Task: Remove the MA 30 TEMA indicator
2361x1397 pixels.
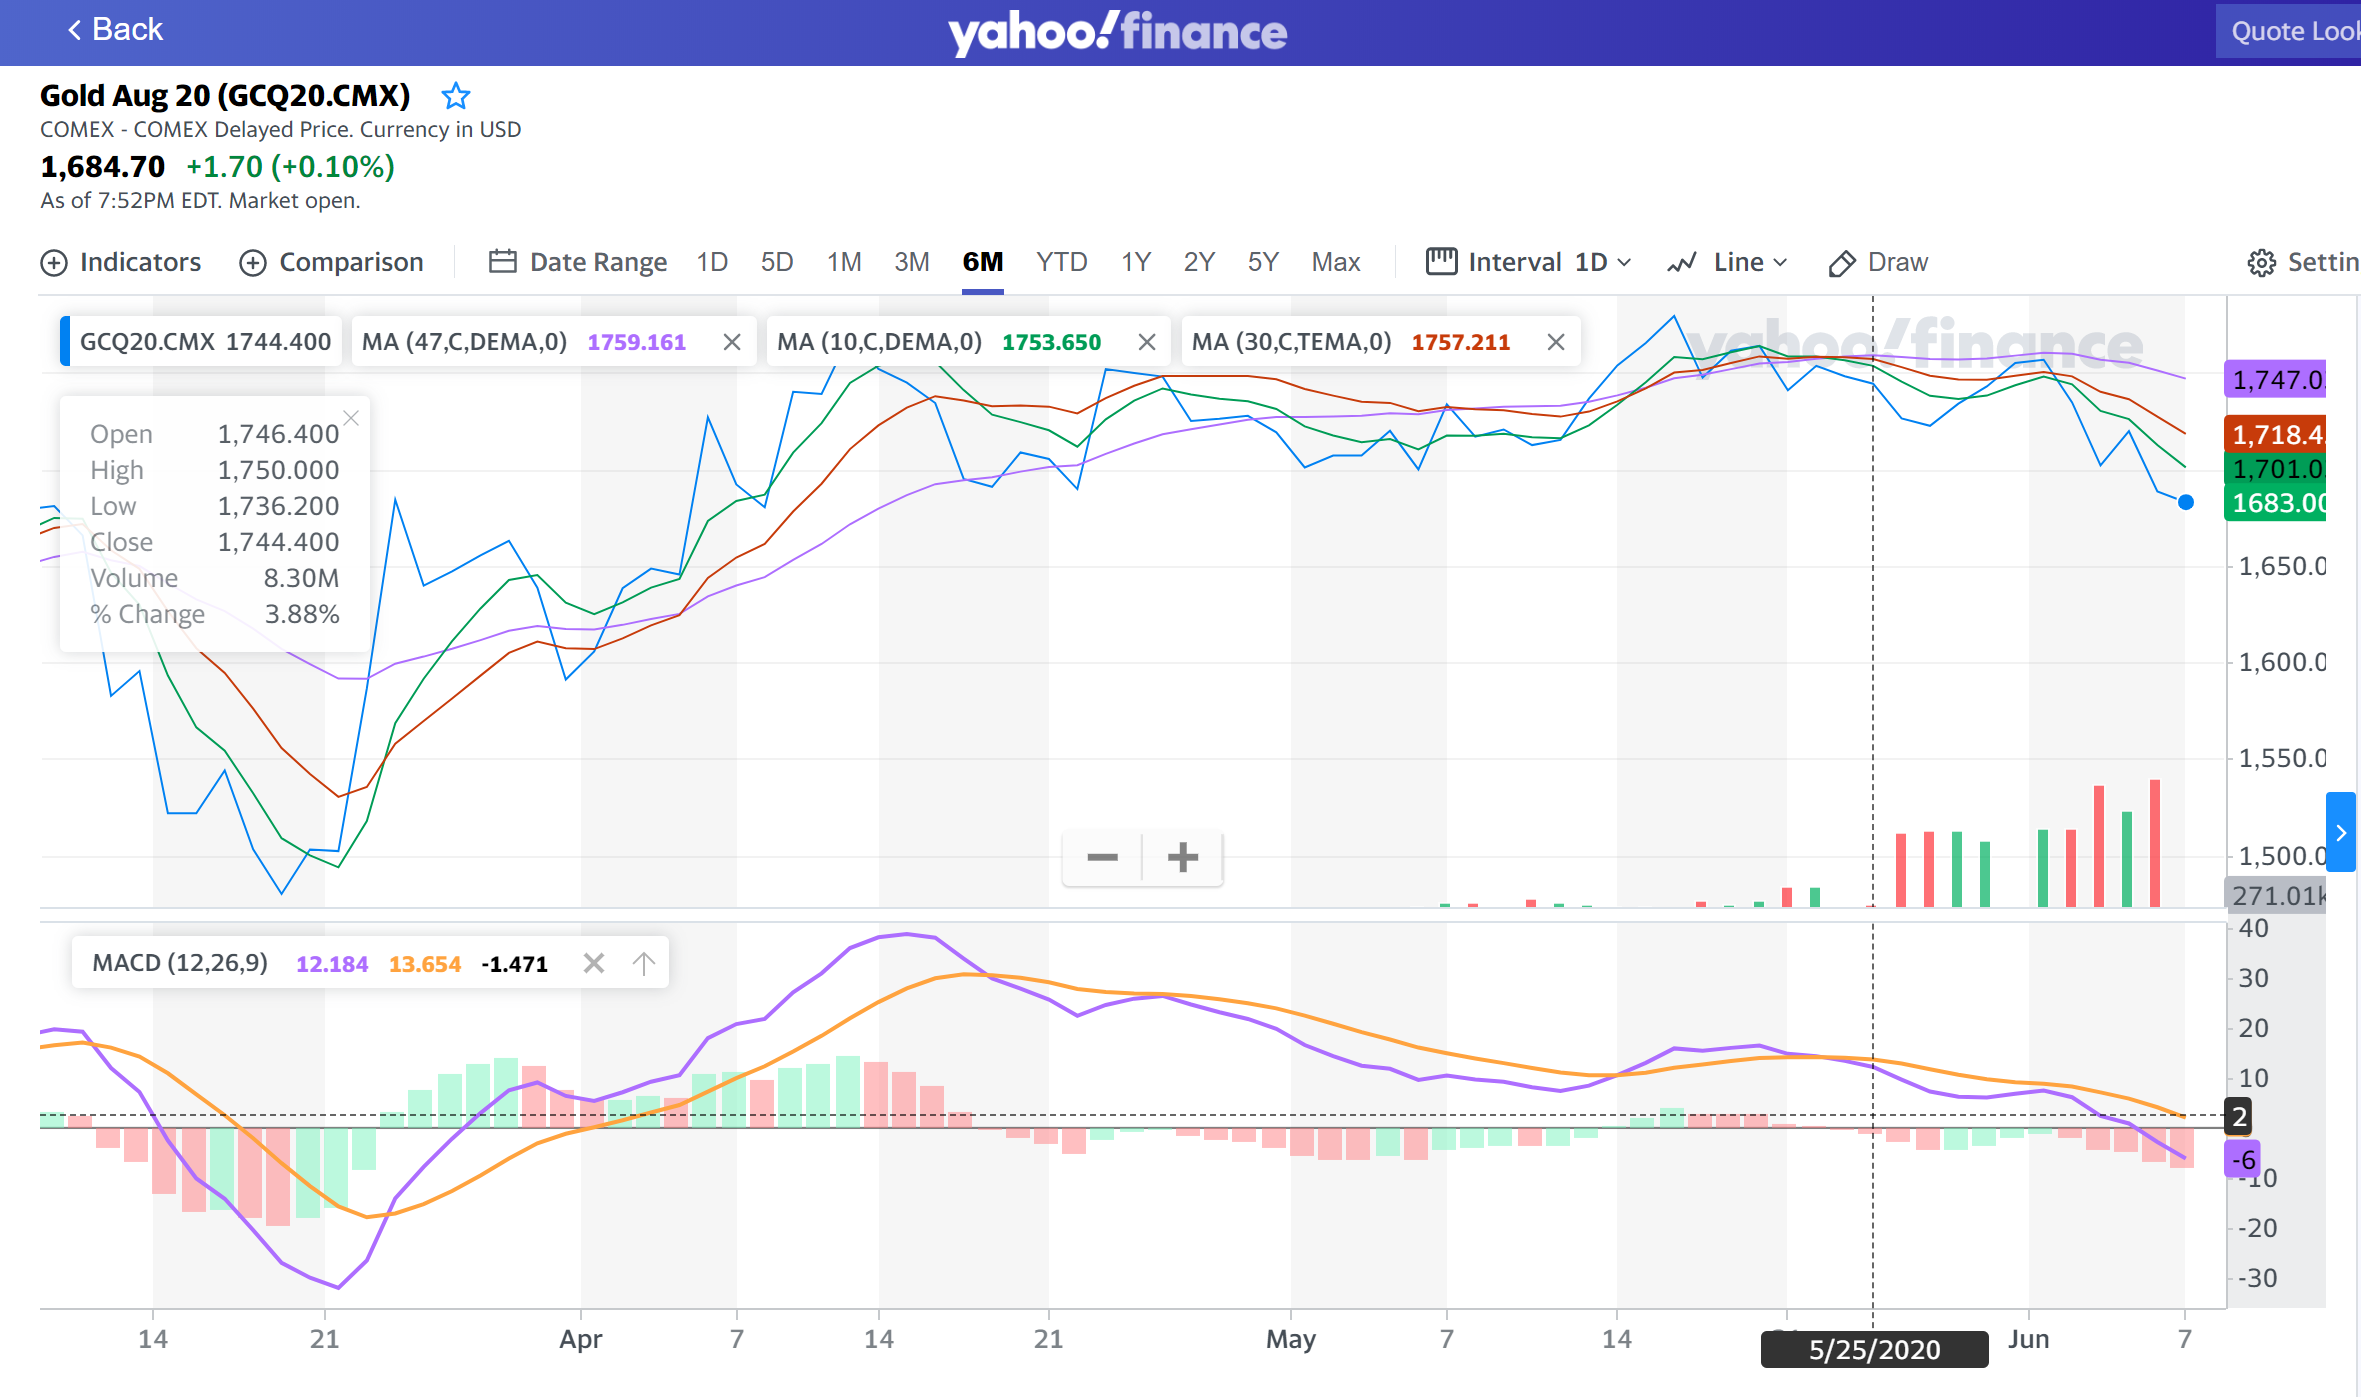Action: (1556, 342)
